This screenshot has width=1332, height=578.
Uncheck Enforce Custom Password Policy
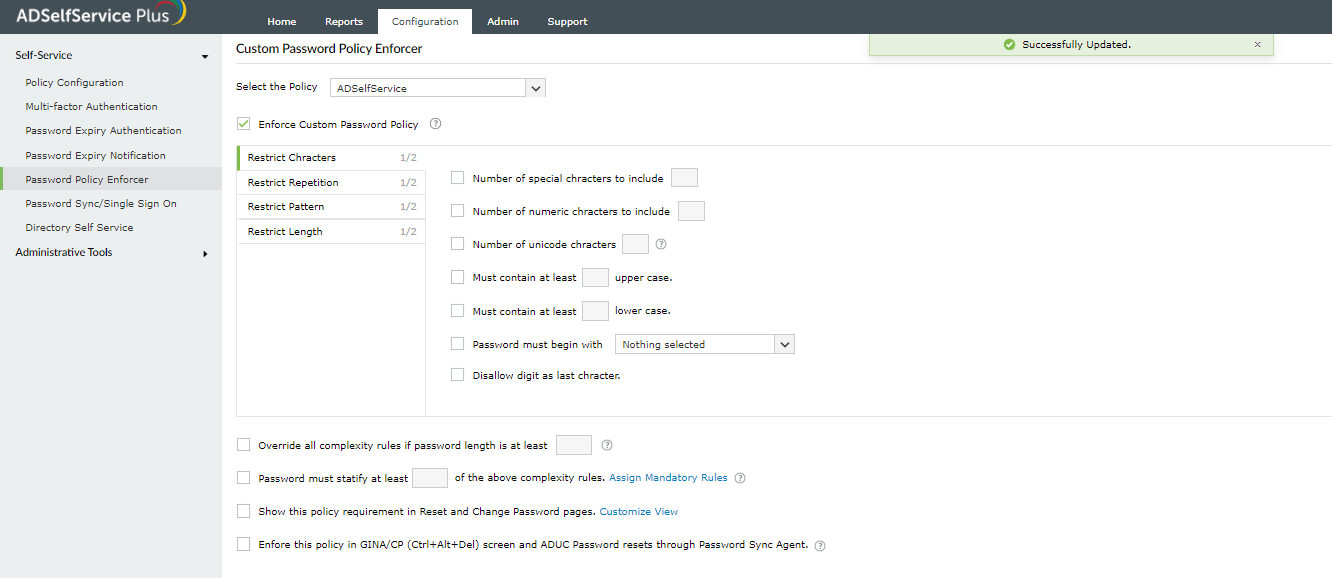point(243,123)
